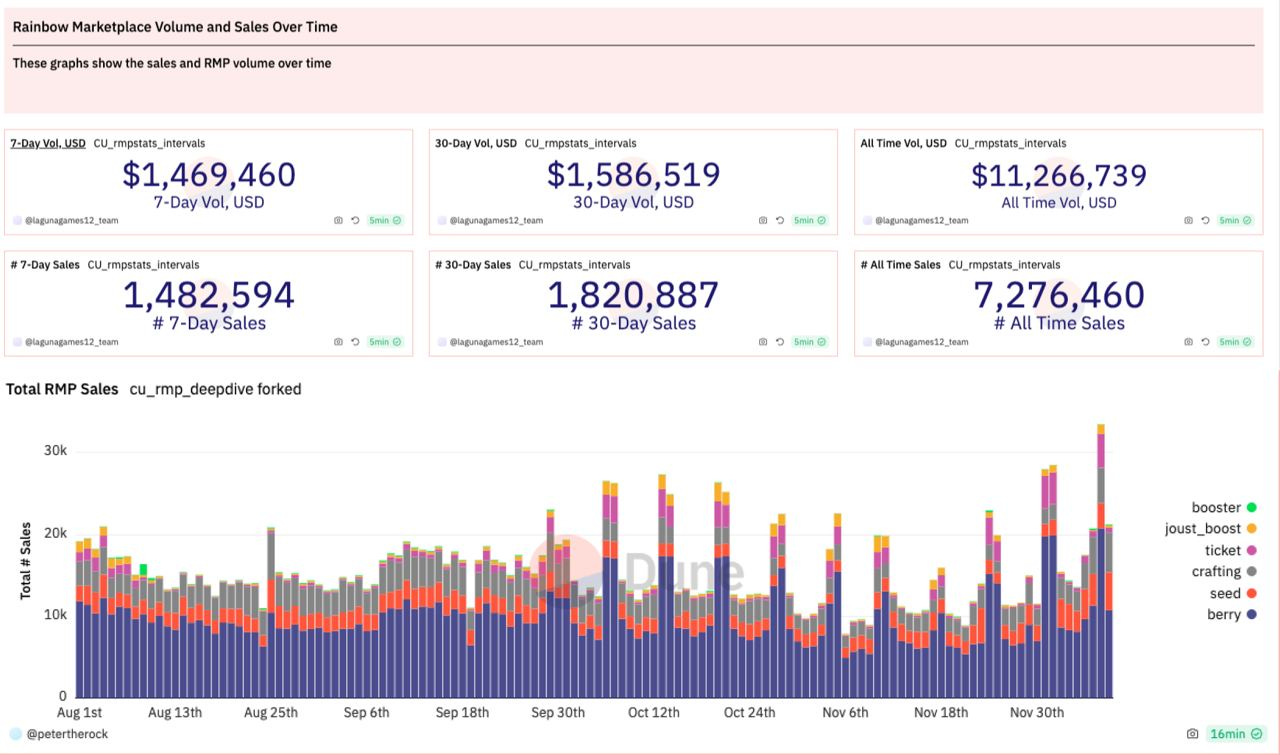This screenshot has width=1280, height=755.
Task: Click the refresh icon on All Time Vol card
Action: point(1205,220)
